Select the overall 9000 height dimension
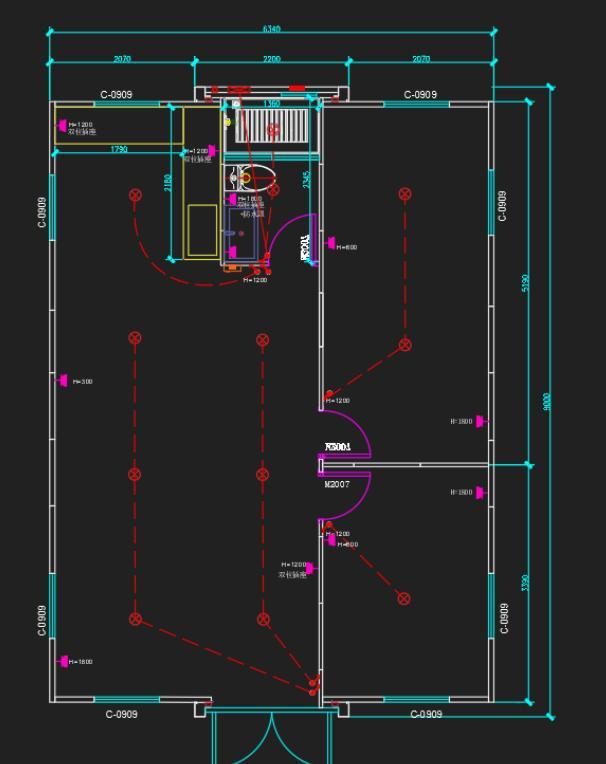 click(x=547, y=401)
